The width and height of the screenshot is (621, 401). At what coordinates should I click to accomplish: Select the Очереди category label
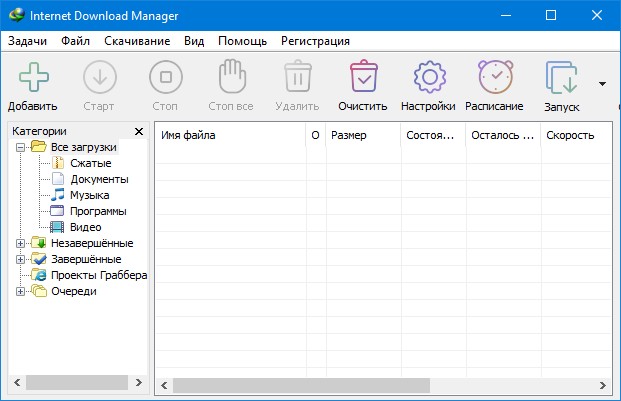(74, 291)
